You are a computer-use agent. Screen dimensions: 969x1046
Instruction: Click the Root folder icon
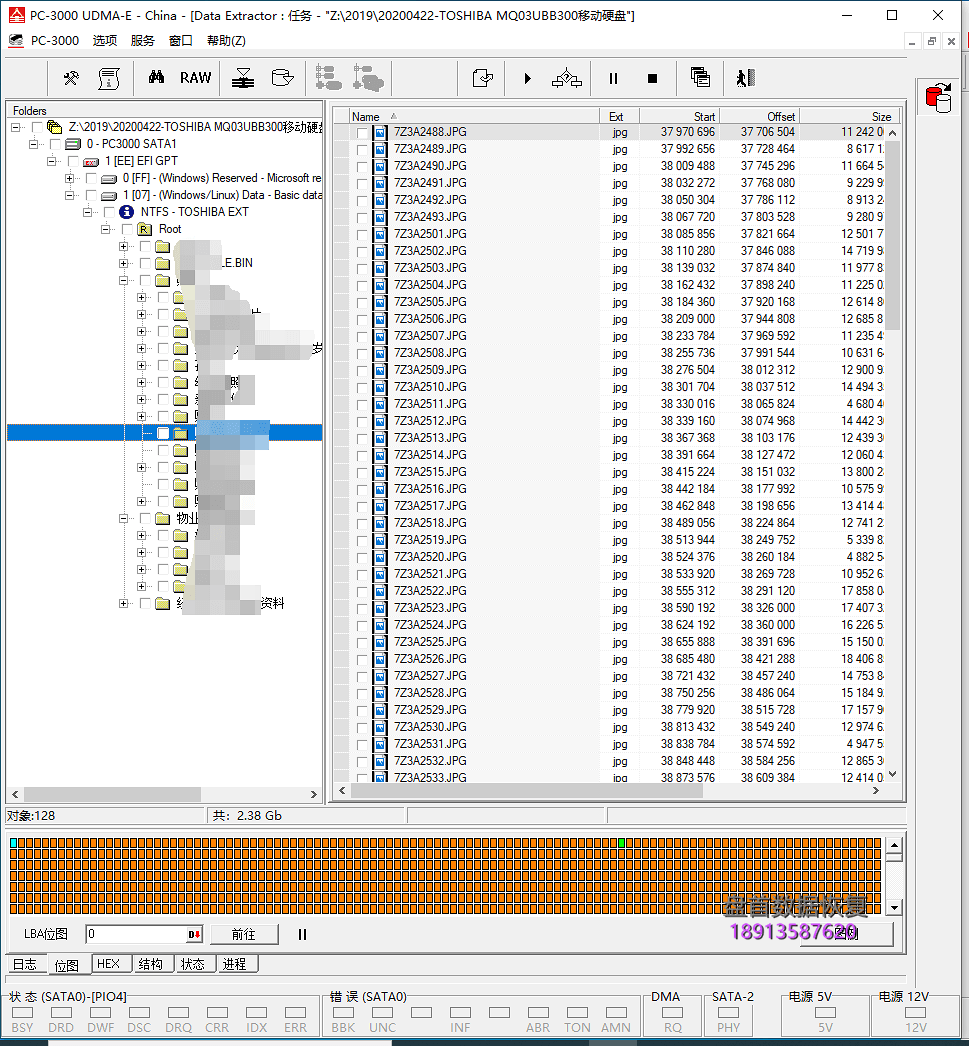[x=145, y=229]
